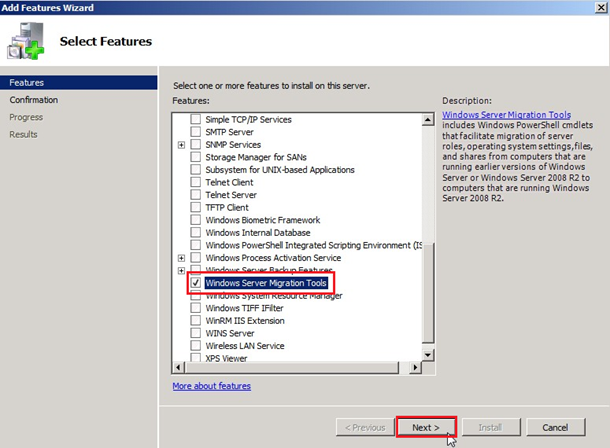
Task: Select the Telnet Client list text
Action: [x=229, y=182]
